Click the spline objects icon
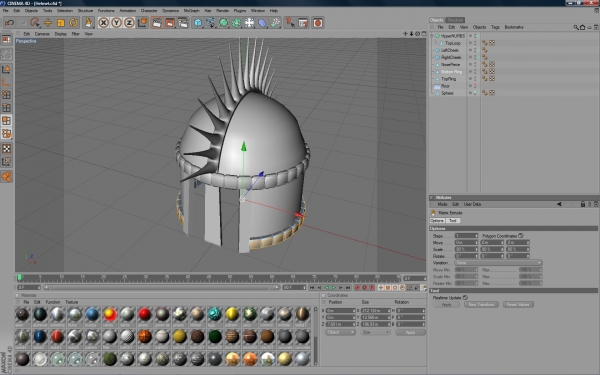The image size is (600, 375). click(210, 23)
